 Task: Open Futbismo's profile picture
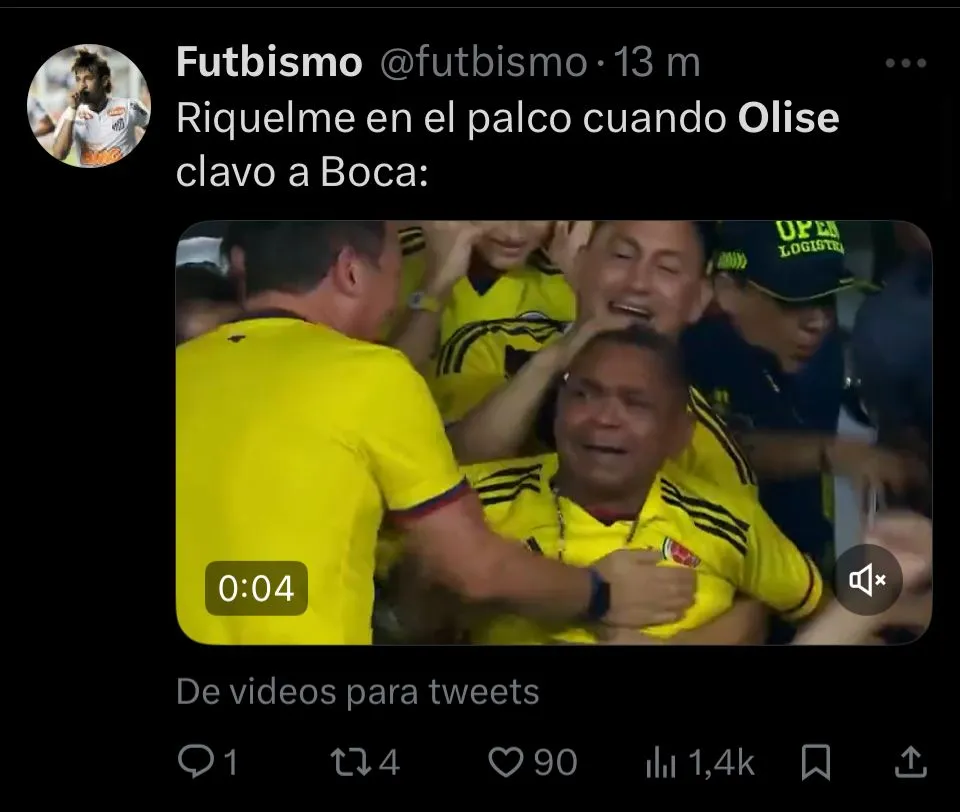point(89,105)
